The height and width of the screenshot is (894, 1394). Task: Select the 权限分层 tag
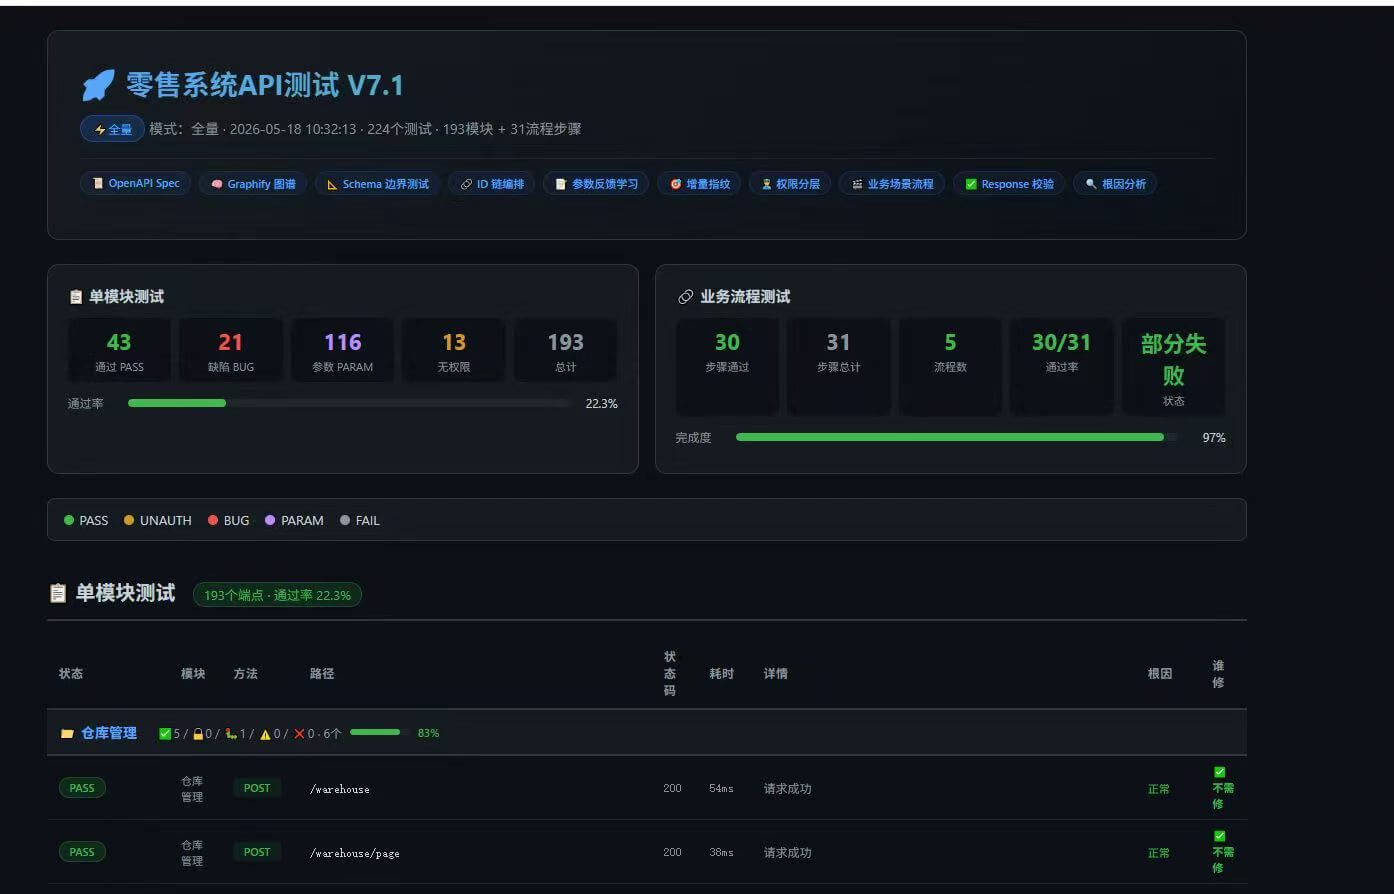(x=790, y=184)
